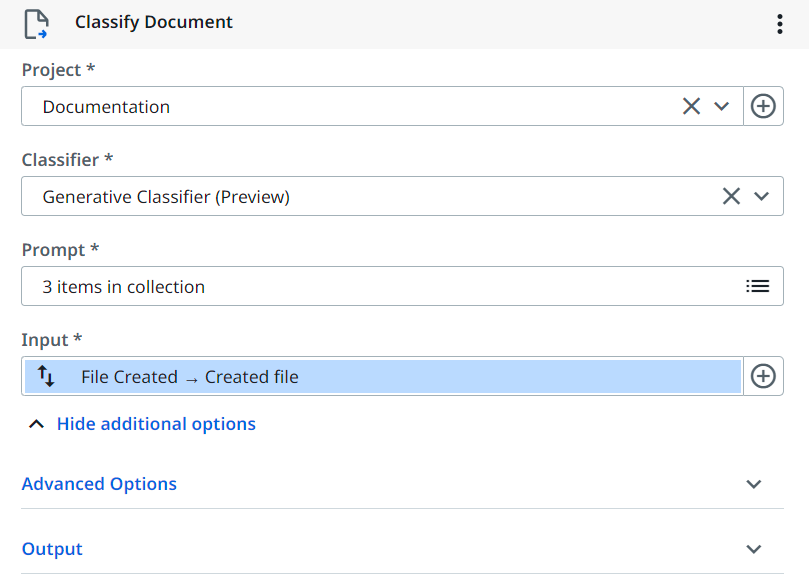Select the Documentation project field
This screenshot has width=809, height=588.
tap(350, 106)
